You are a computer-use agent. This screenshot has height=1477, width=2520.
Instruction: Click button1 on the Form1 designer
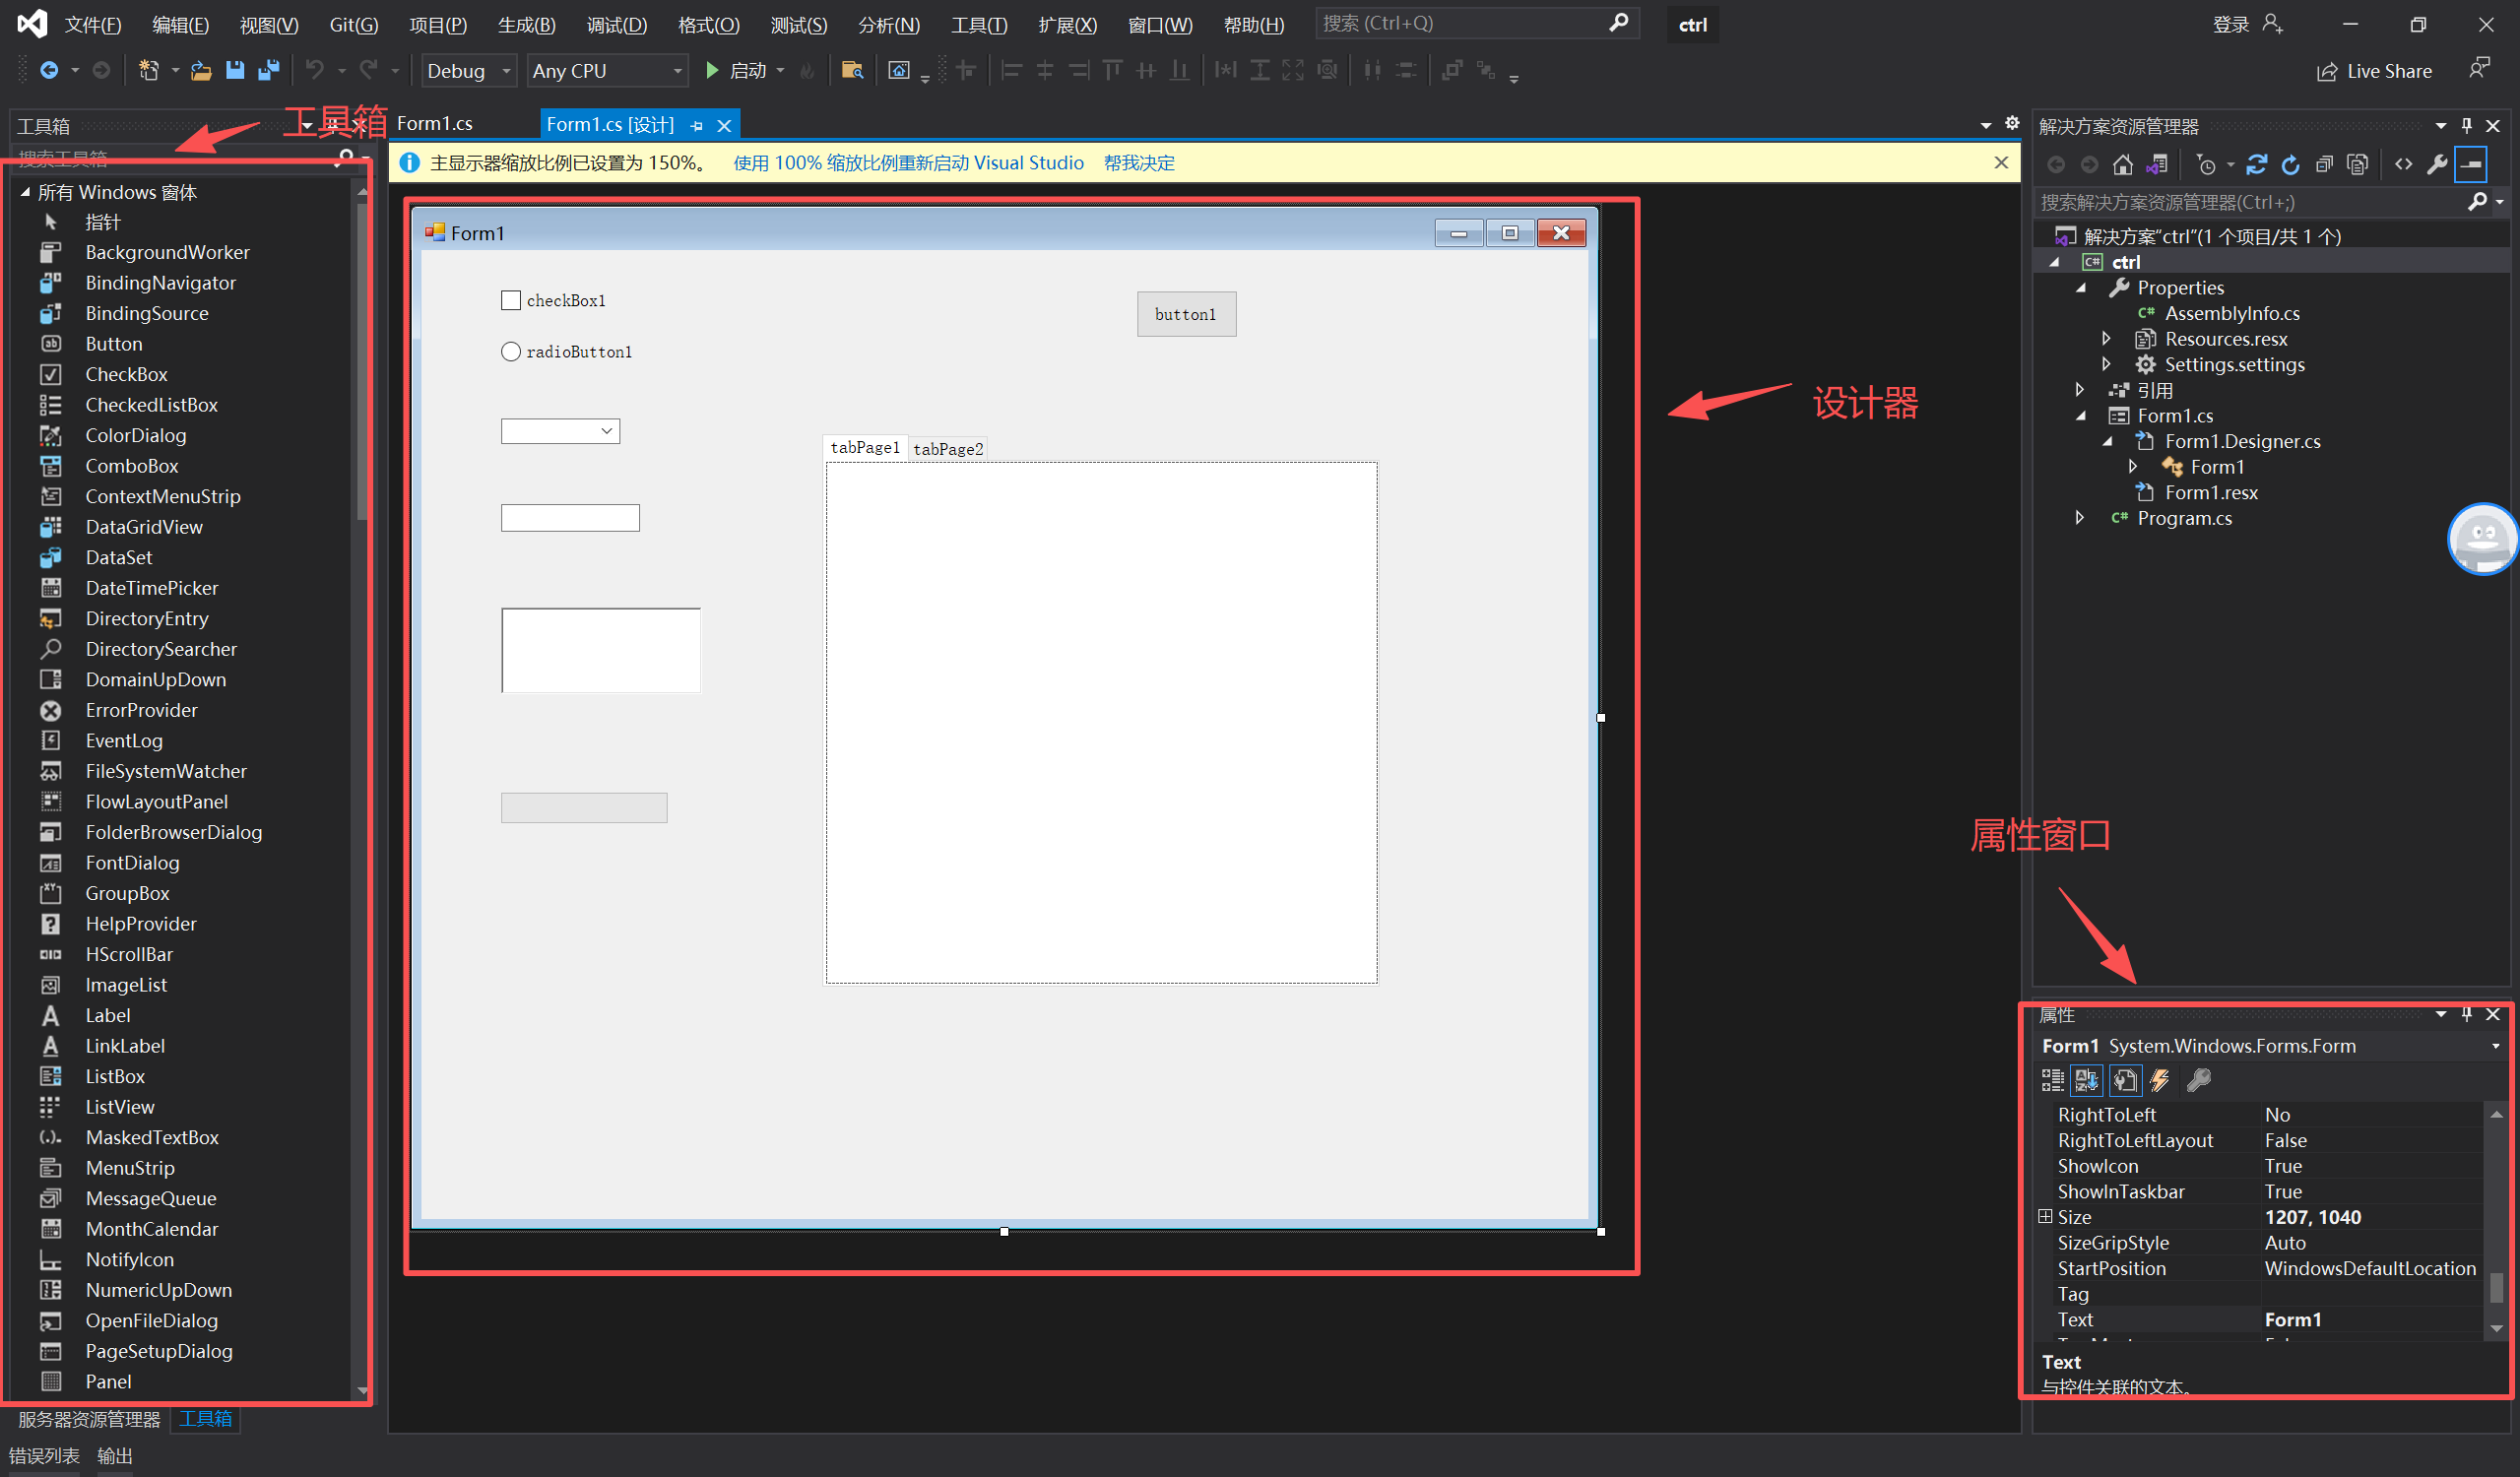(x=1186, y=314)
